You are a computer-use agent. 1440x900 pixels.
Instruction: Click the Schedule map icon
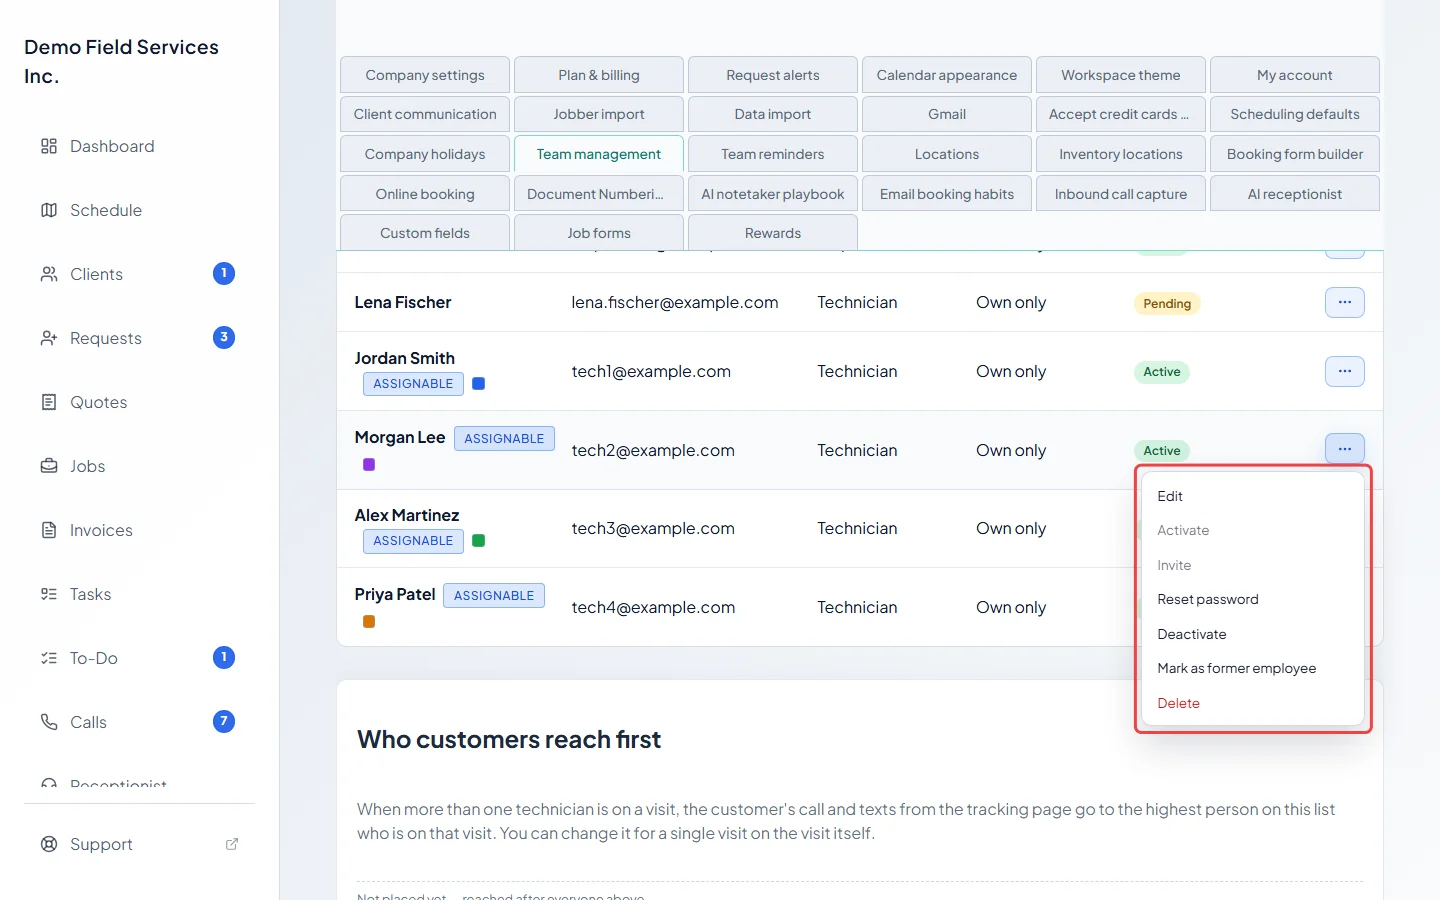(x=49, y=210)
